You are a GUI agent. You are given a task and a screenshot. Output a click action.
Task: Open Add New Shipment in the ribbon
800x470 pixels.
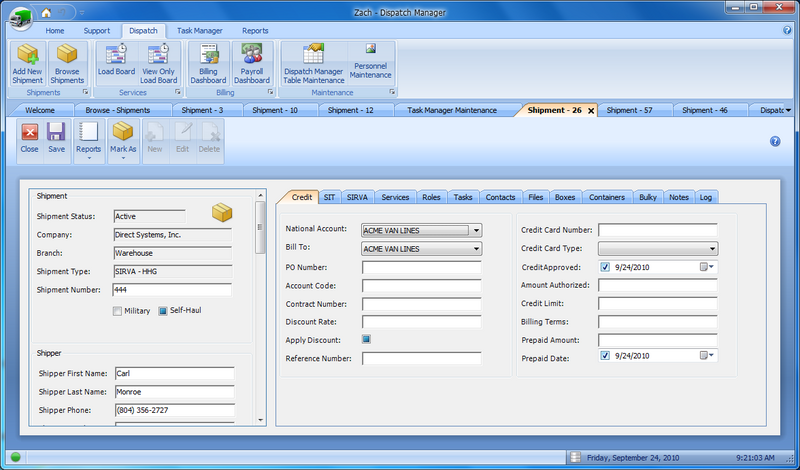pyautogui.click(x=28, y=64)
